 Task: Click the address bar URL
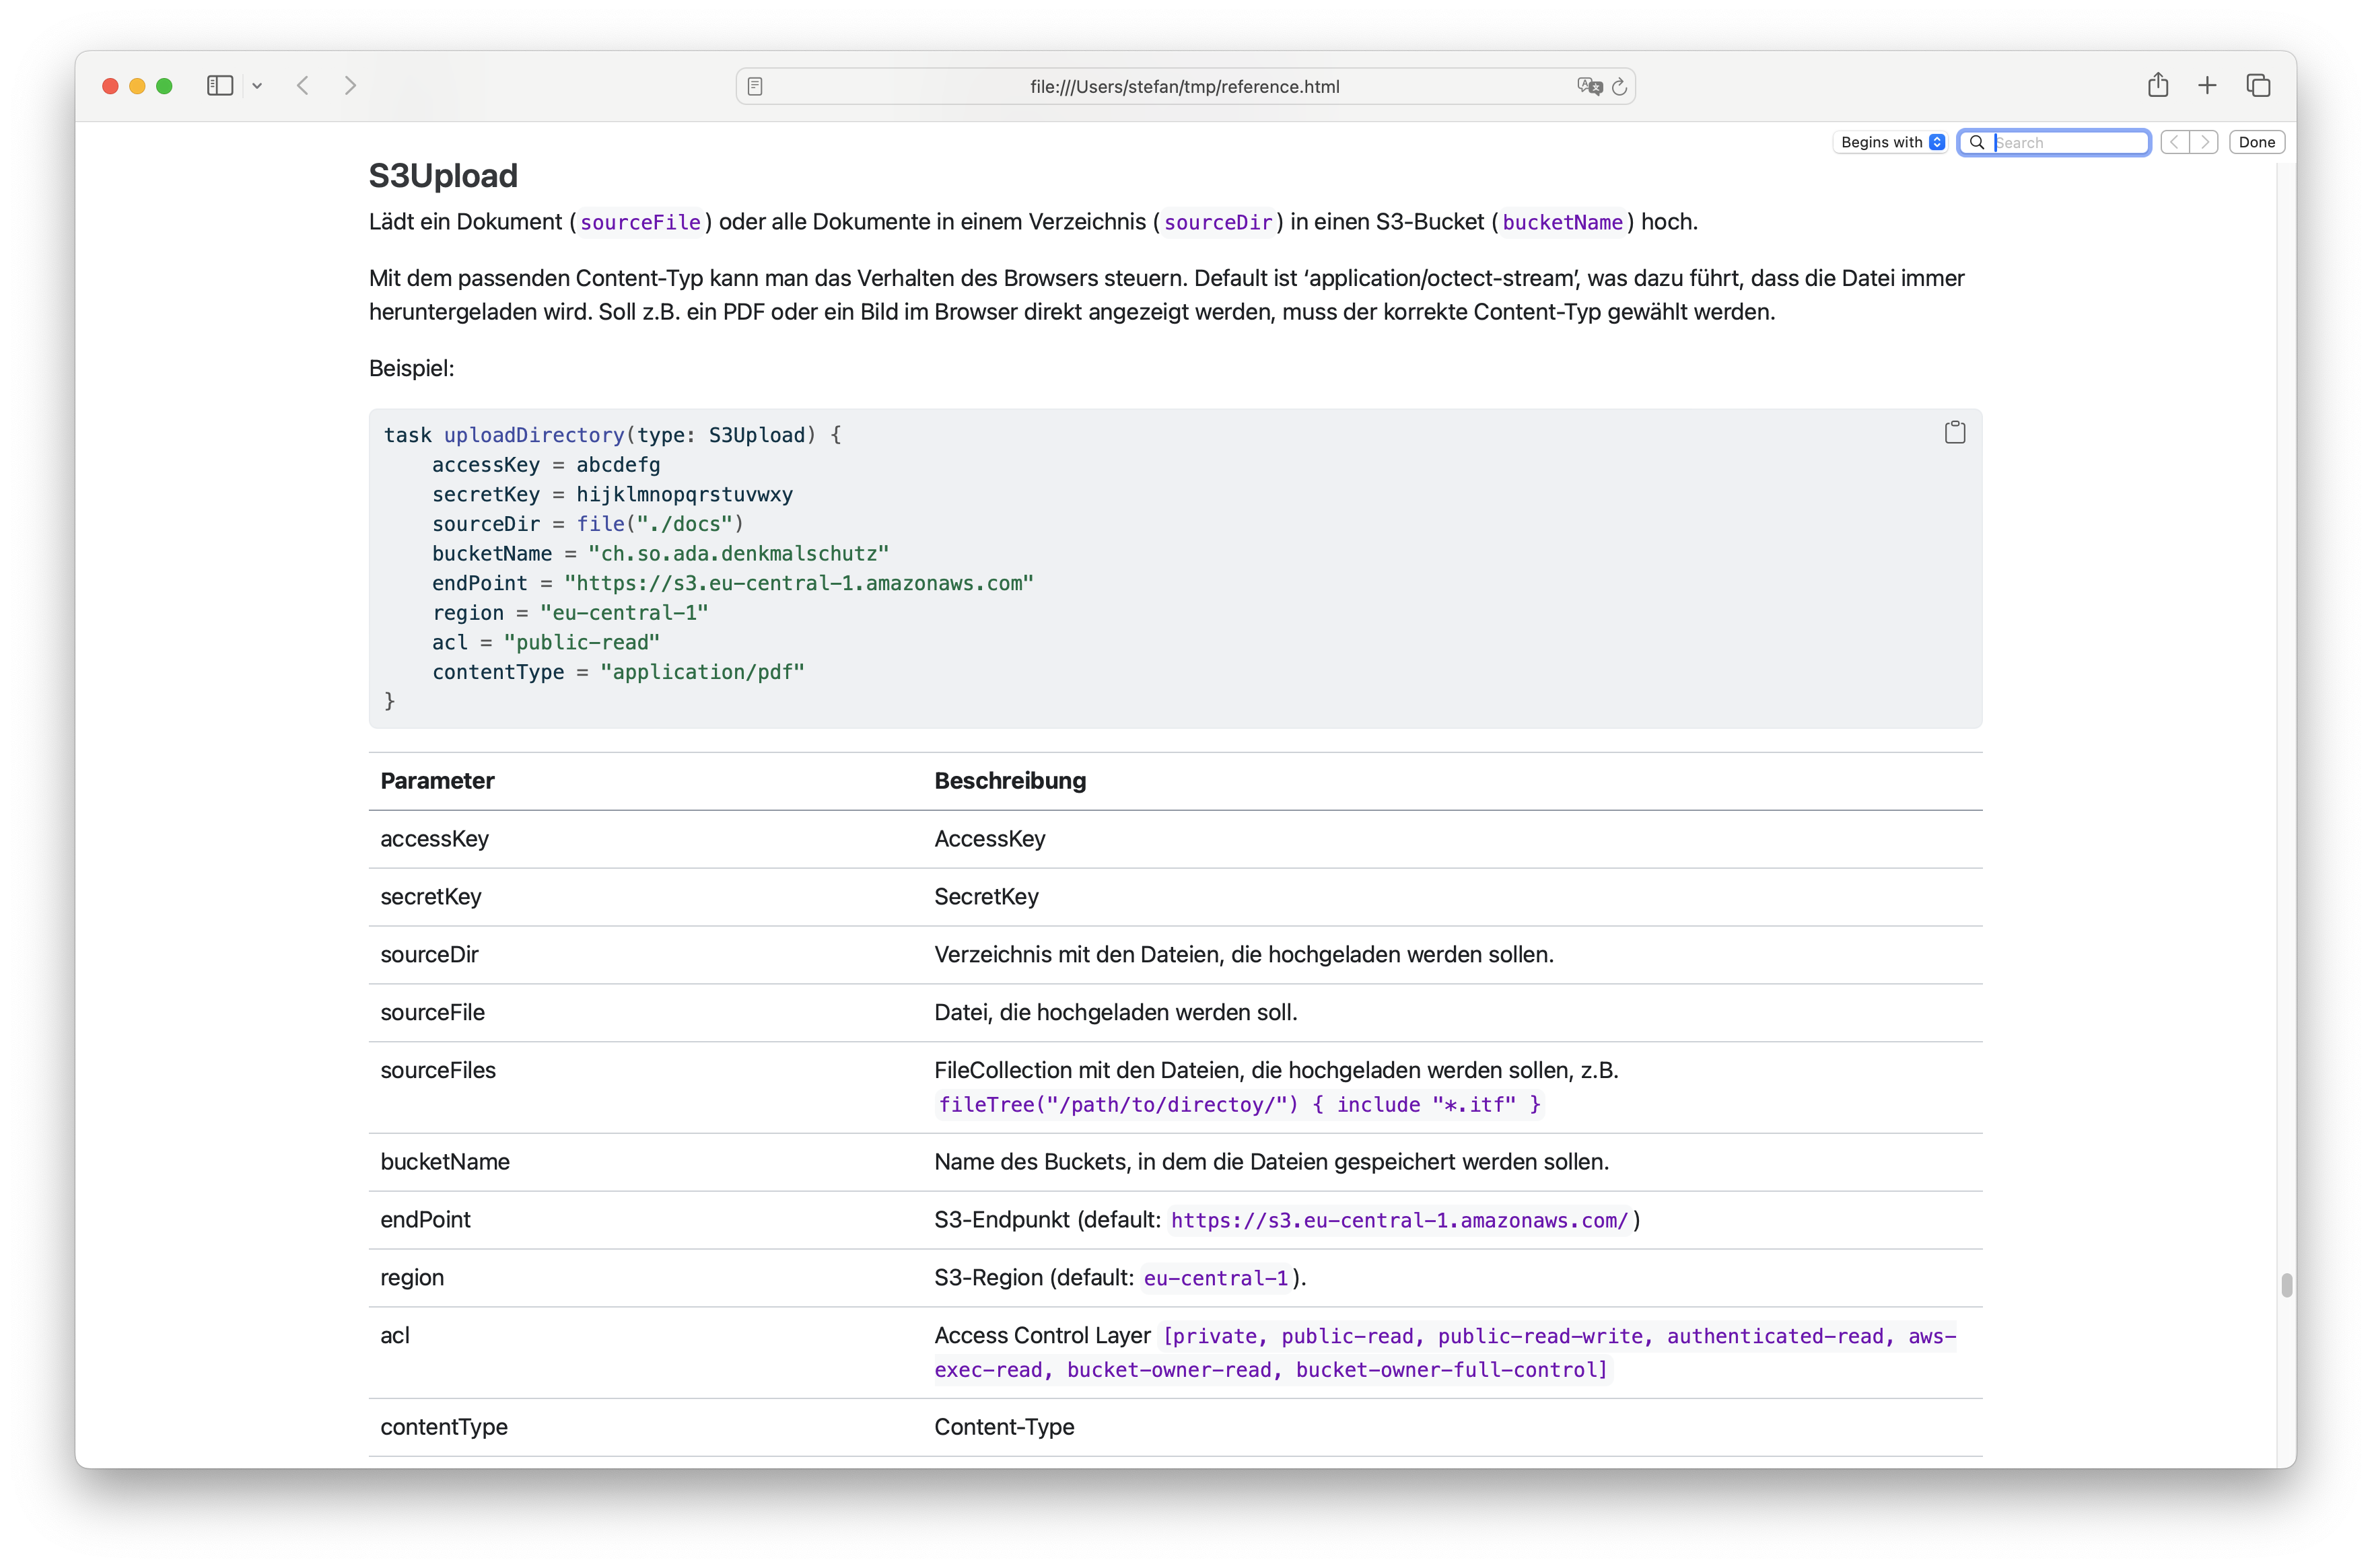pyautogui.click(x=1184, y=87)
